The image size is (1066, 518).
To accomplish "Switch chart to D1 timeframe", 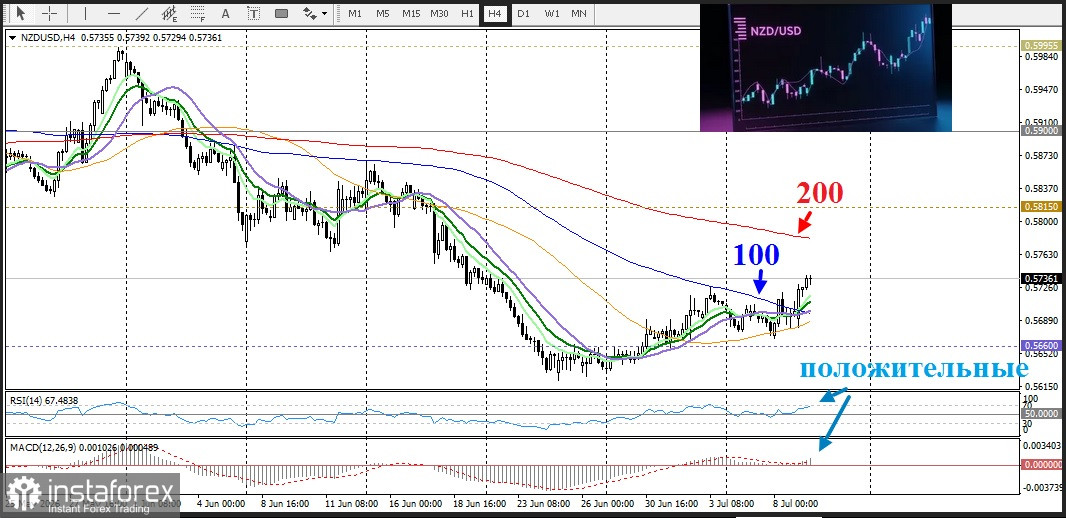I will (x=523, y=13).
